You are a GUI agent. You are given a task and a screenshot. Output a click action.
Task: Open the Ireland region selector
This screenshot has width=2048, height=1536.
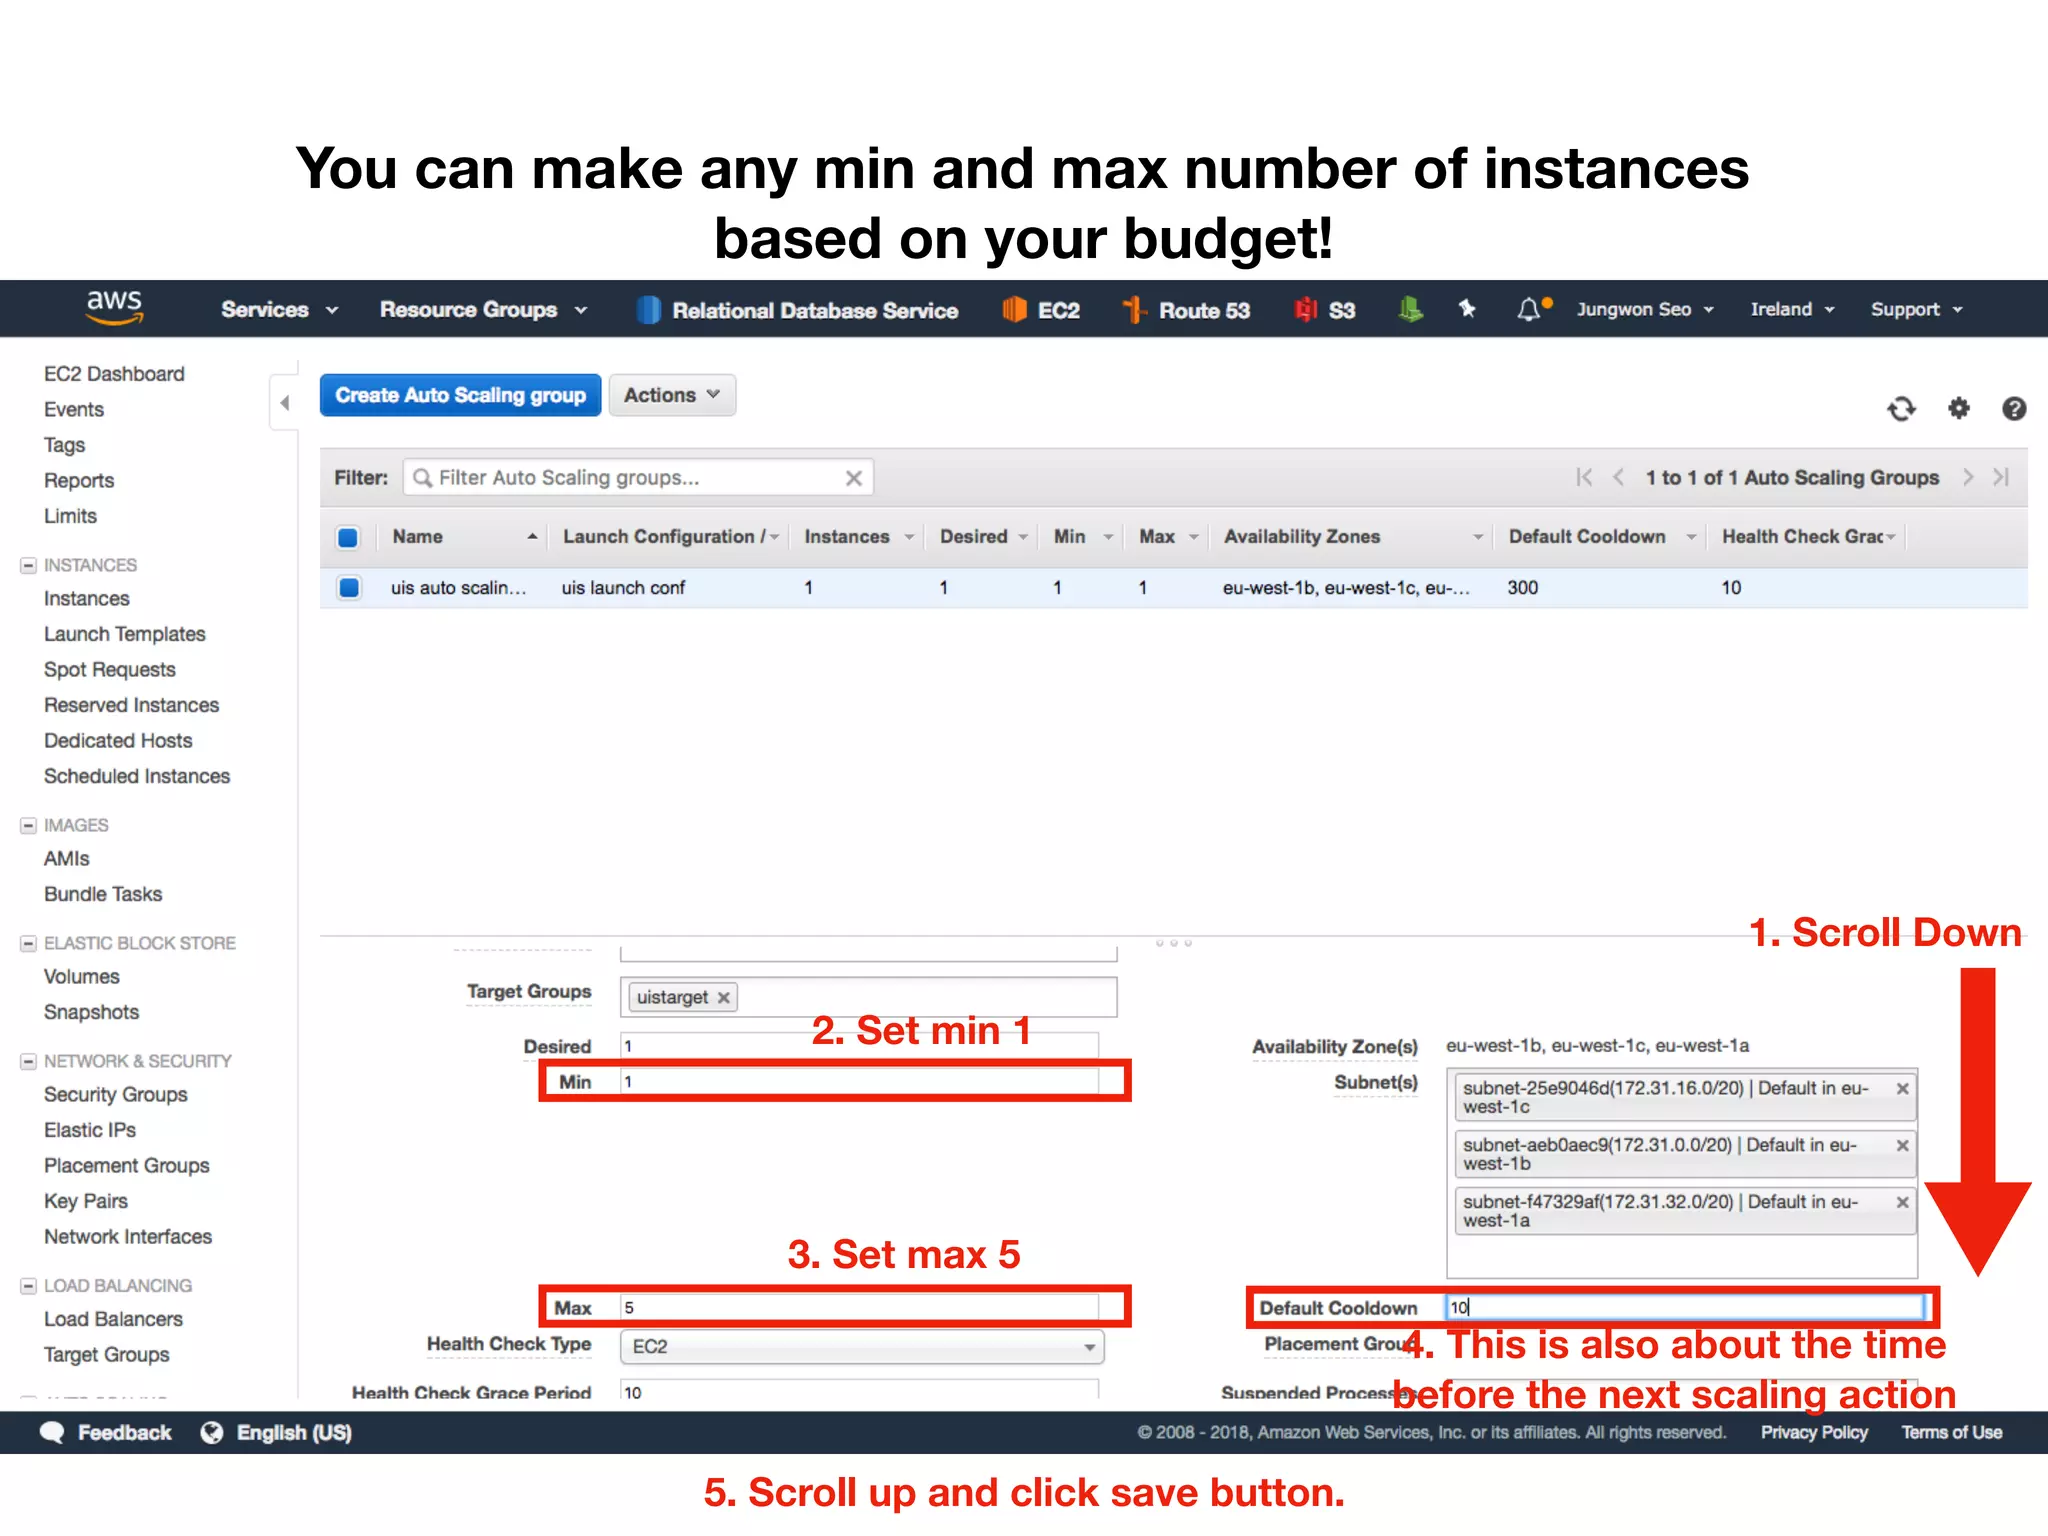click(x=1792, y=310)
